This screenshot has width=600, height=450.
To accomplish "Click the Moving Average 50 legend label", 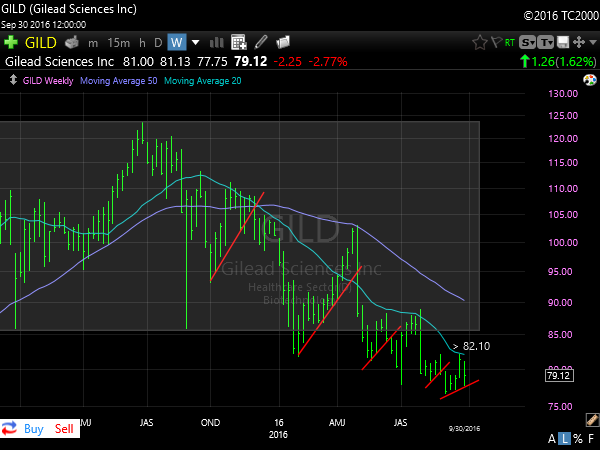I will pyautogui.click(x=119, y=81).
